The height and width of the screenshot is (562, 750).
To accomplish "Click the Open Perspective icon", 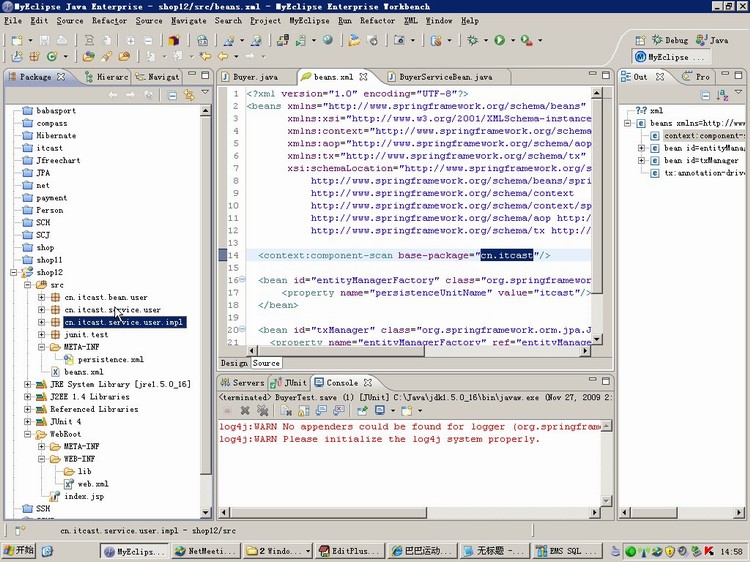I will [640, 41].
